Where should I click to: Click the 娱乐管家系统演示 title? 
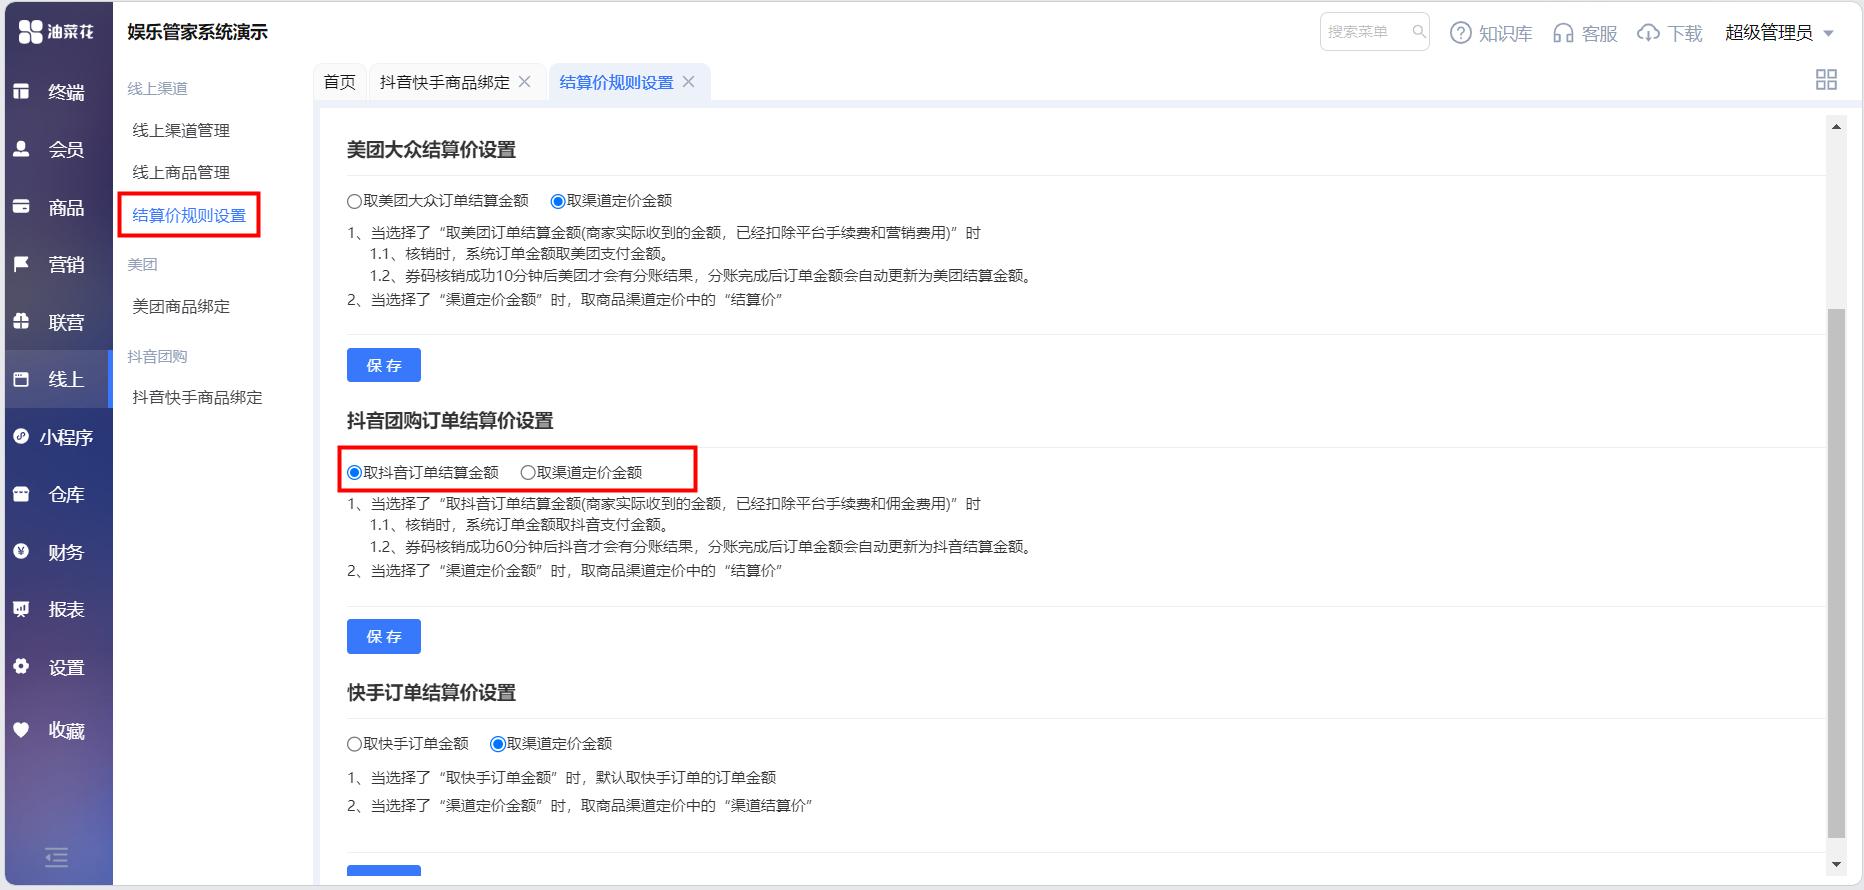198,32
